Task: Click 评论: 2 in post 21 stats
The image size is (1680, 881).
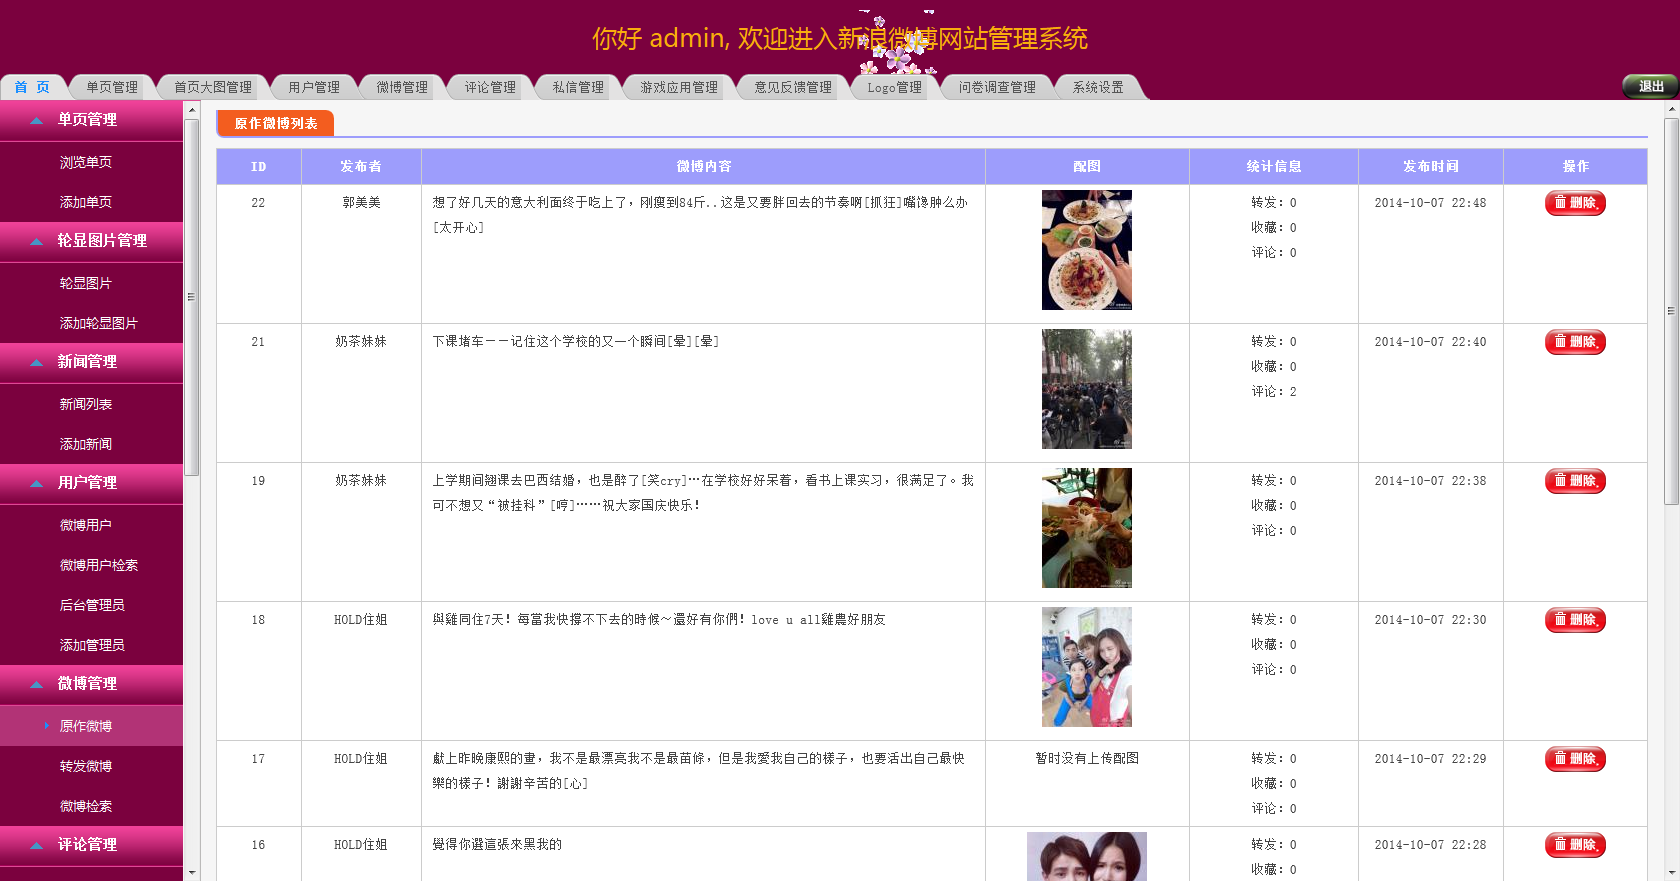Action: [x=1273, y=392]
